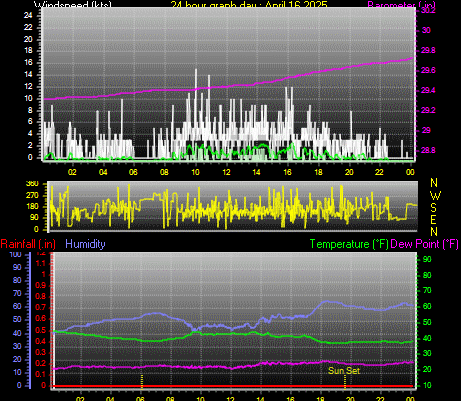Click the 16 hour tick on wind graph
This screenshot has width=461, height=401.
click(287, 172)
